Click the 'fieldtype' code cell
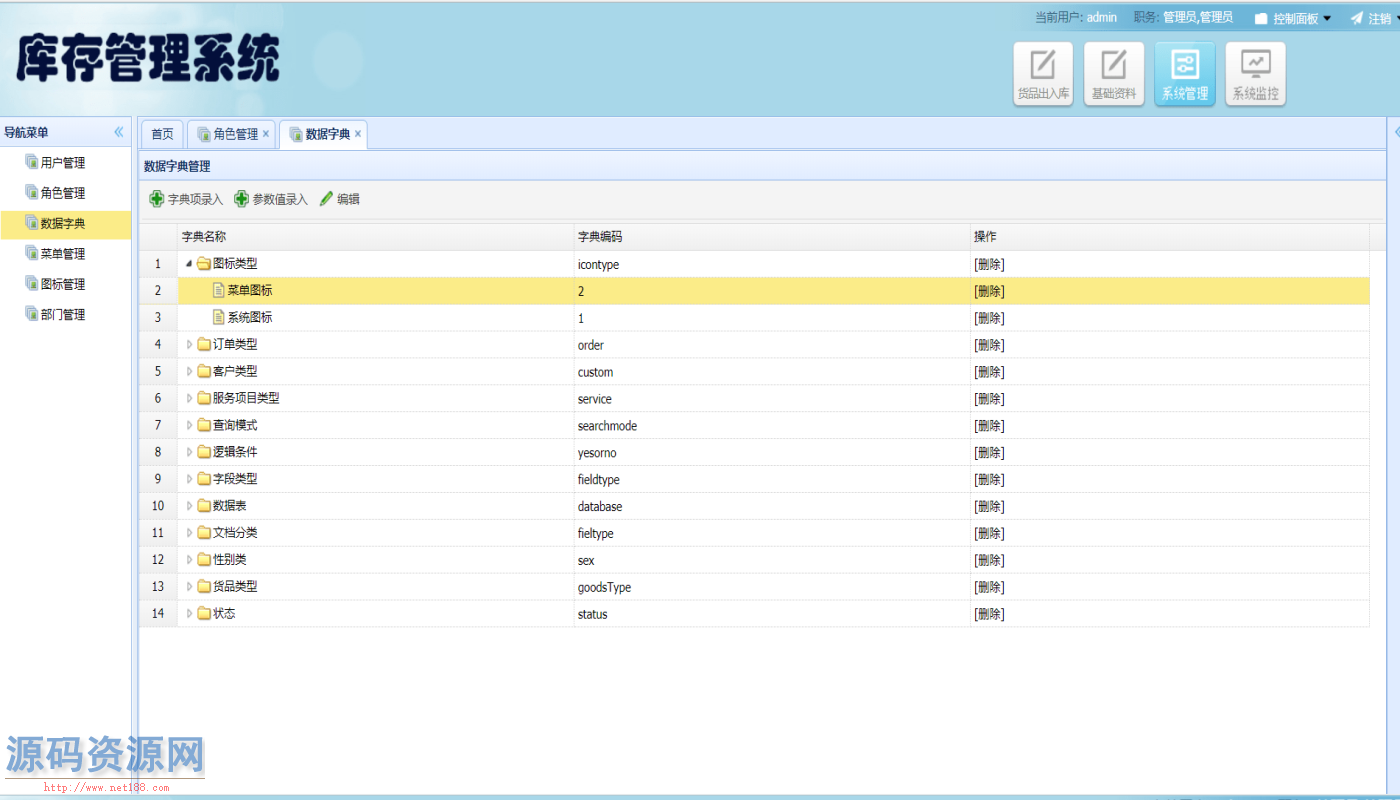The image size is (1400, 800). coord(772,480)
